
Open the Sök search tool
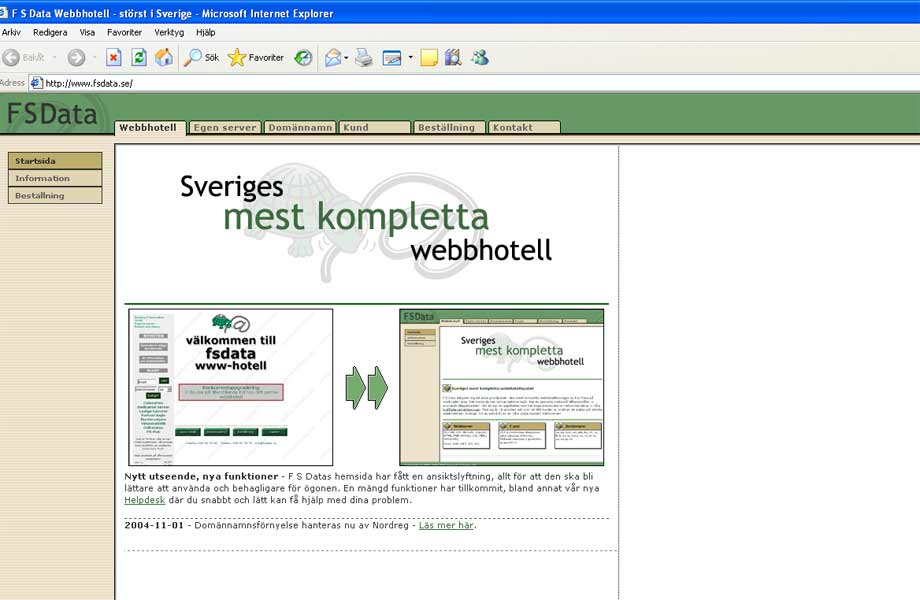(x=201, y=57)
